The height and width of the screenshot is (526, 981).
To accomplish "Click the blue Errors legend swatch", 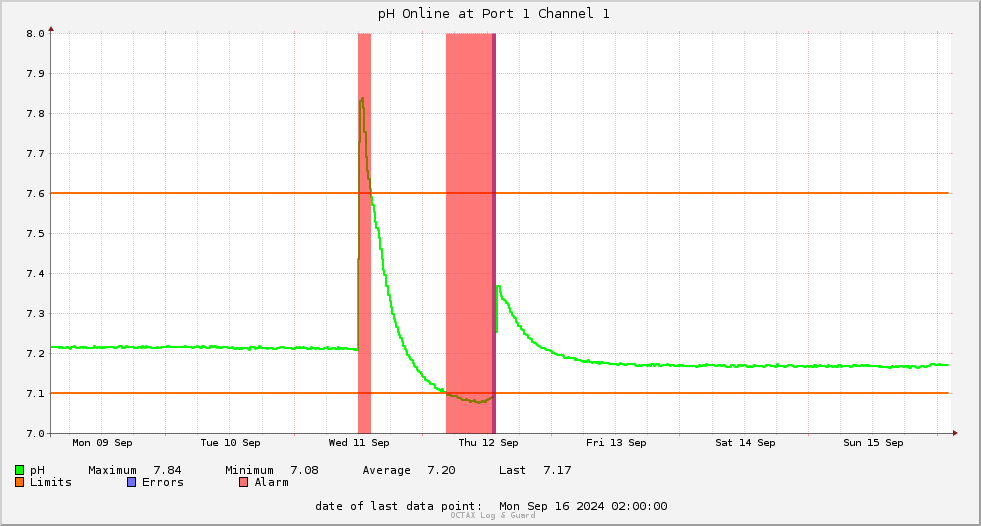I will pyautogui.click(x=131, y=482).
